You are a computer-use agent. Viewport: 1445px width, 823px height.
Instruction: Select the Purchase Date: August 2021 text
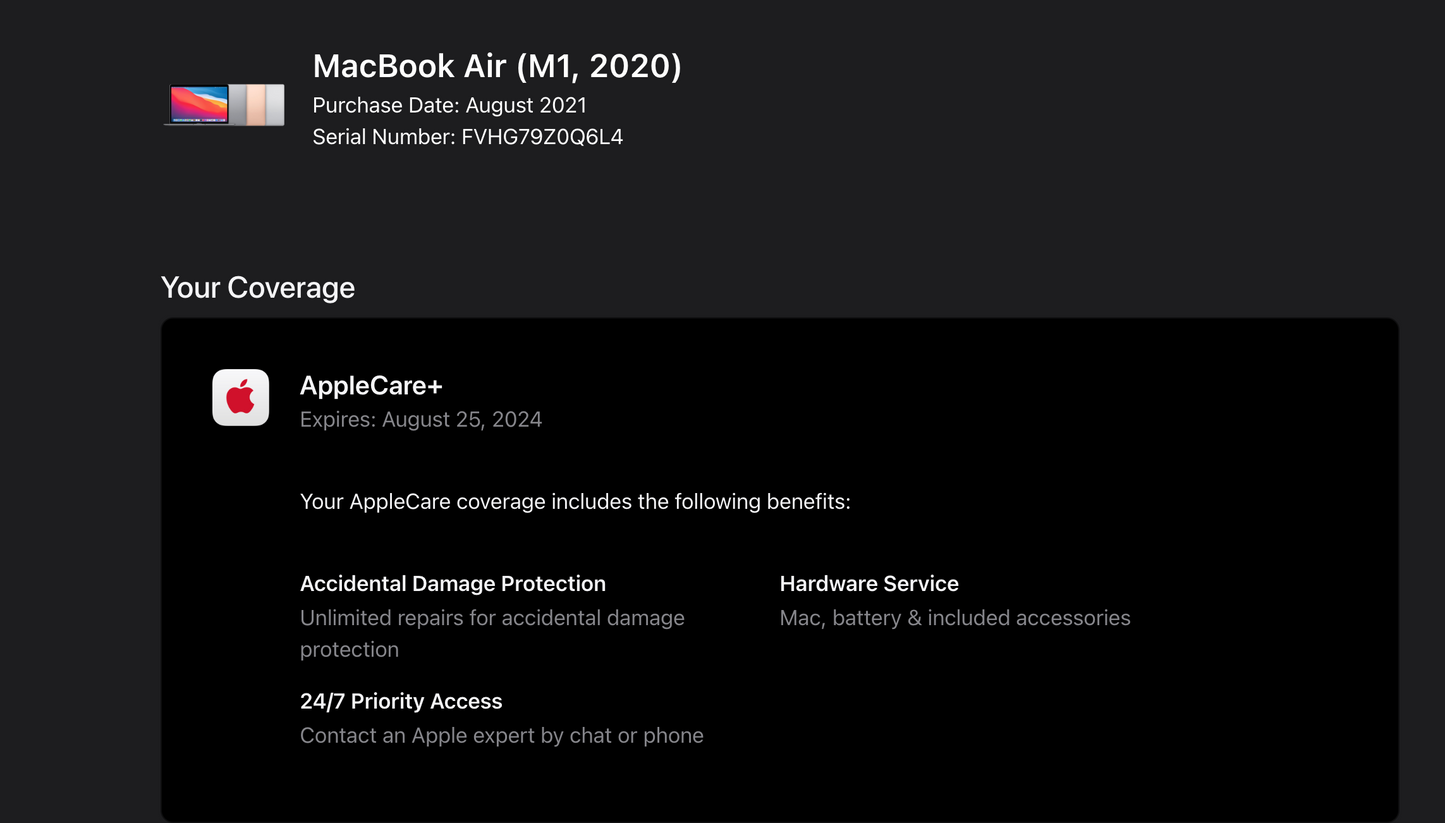coord(449,105)
